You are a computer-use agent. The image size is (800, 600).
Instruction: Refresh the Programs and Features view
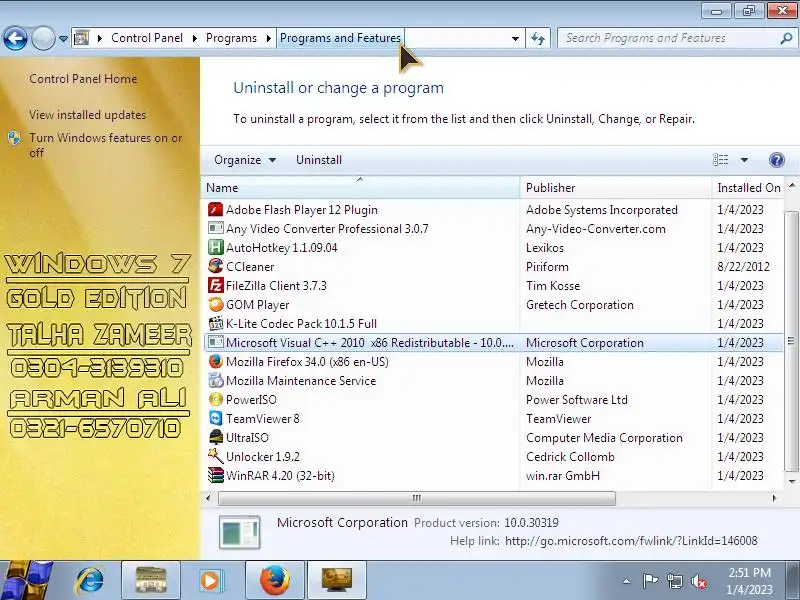538,38
